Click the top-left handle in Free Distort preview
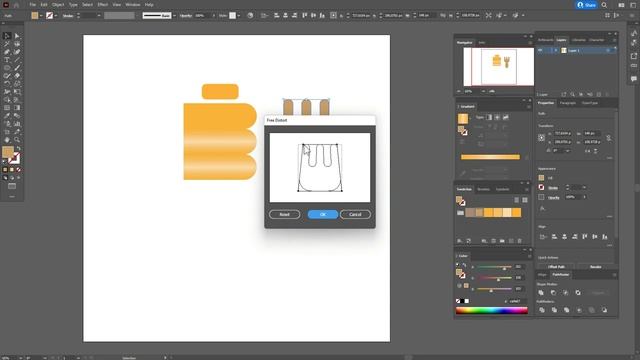The width and height of the screenshot is (640, 360). (303, 144)
